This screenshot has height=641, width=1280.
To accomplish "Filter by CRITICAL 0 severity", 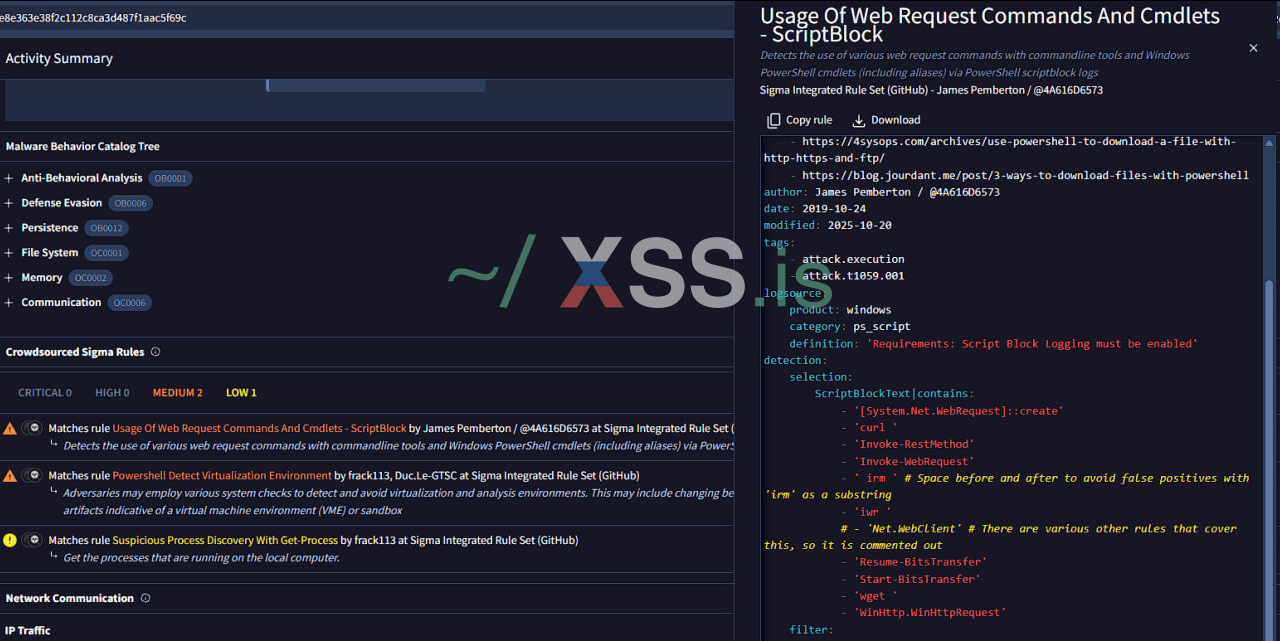I will 45,393.
